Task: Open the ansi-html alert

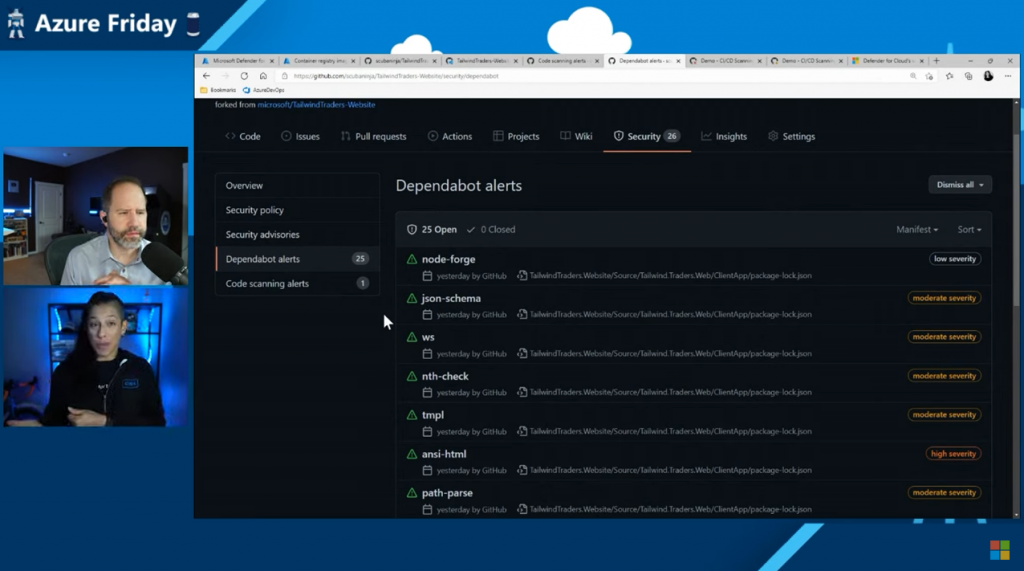Action: [444, 454]
